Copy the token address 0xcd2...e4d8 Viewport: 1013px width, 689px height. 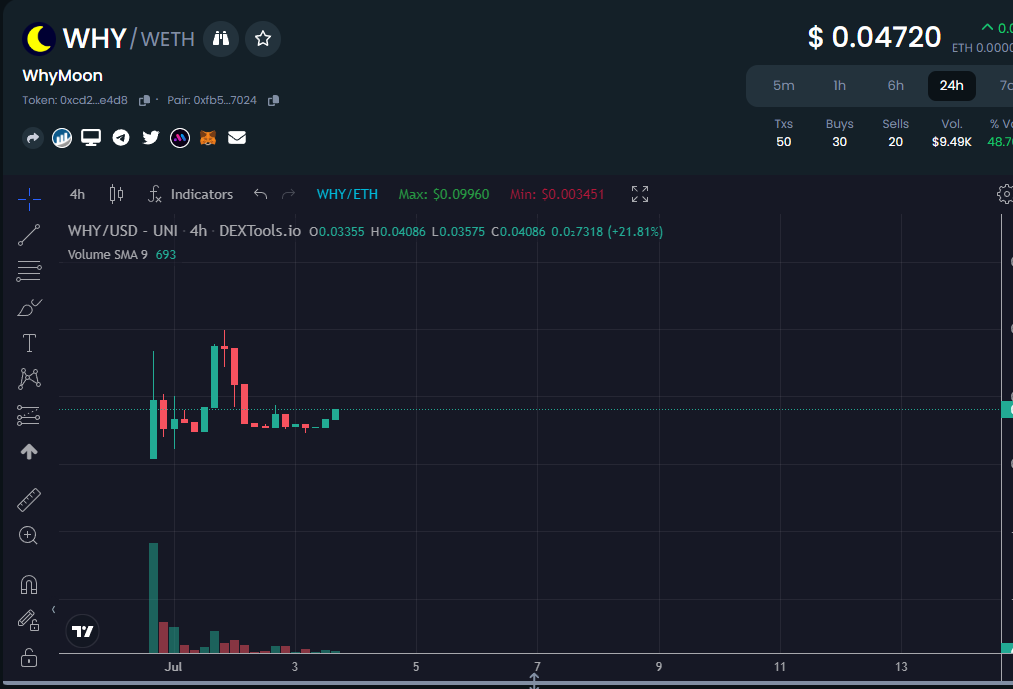coord(144,100)
